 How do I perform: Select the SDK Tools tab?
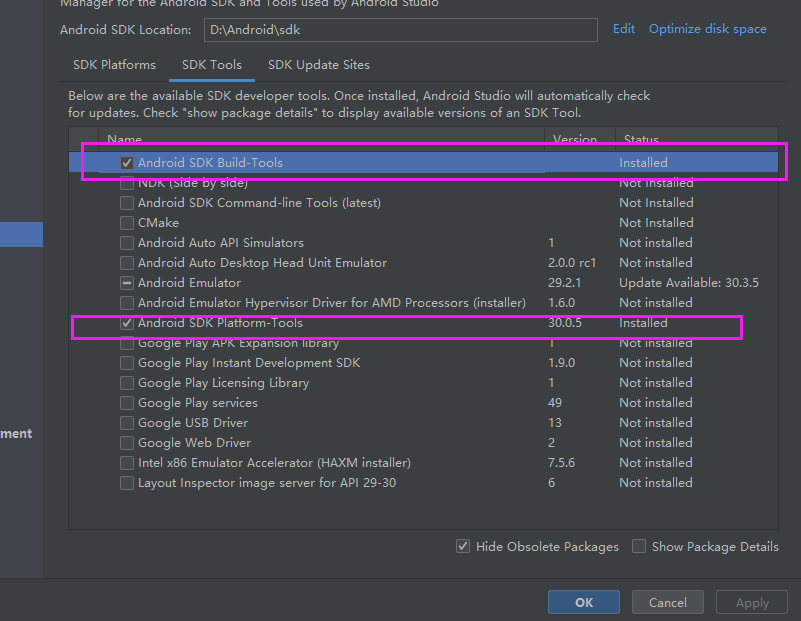(x=212, y=65)
